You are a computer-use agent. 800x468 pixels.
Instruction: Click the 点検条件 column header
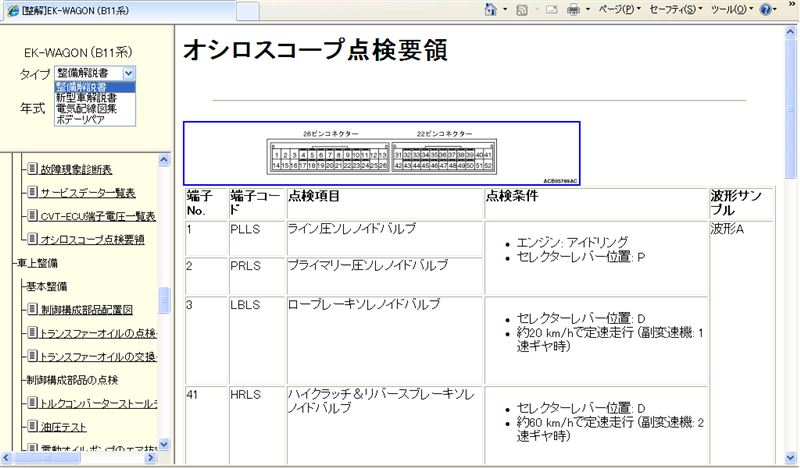[595, 204]
